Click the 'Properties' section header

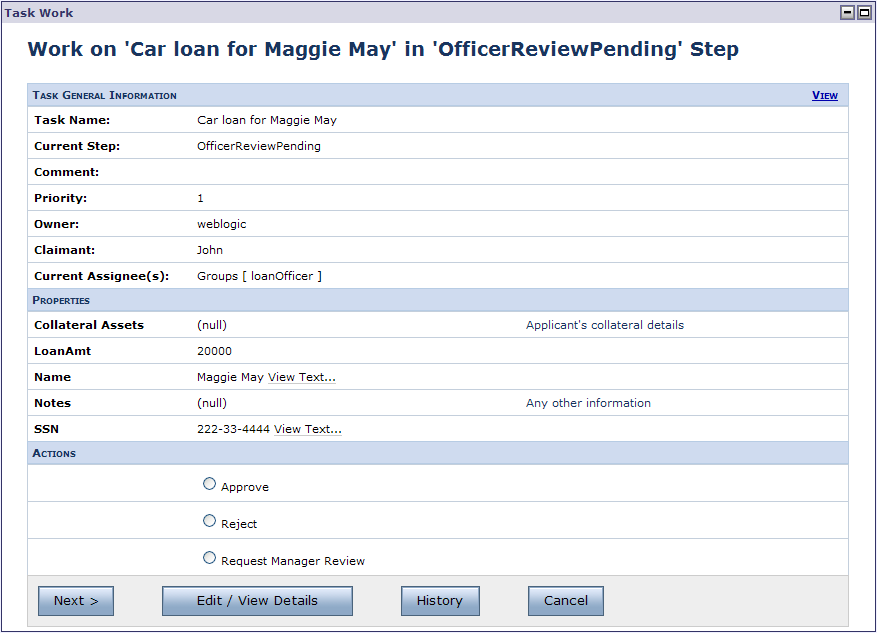coord(61,301)
